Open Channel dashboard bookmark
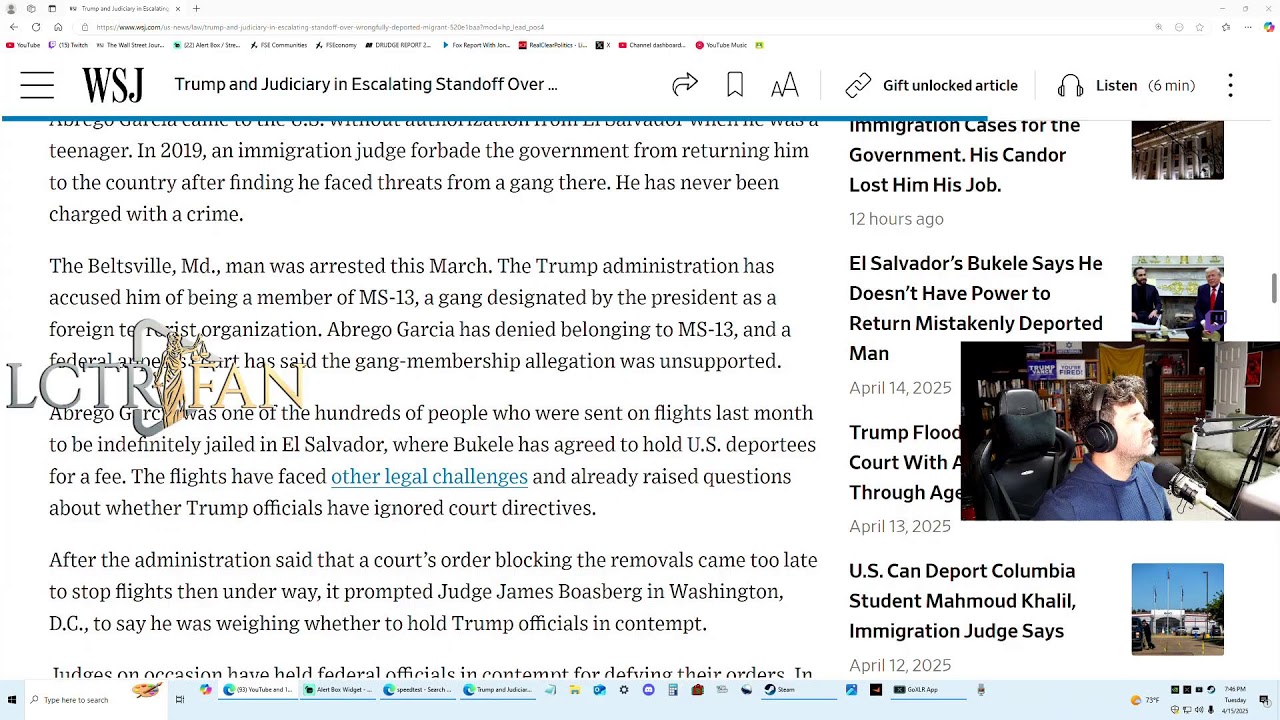The height and width of the screenshot is (720, 1280). click(652, 45)
